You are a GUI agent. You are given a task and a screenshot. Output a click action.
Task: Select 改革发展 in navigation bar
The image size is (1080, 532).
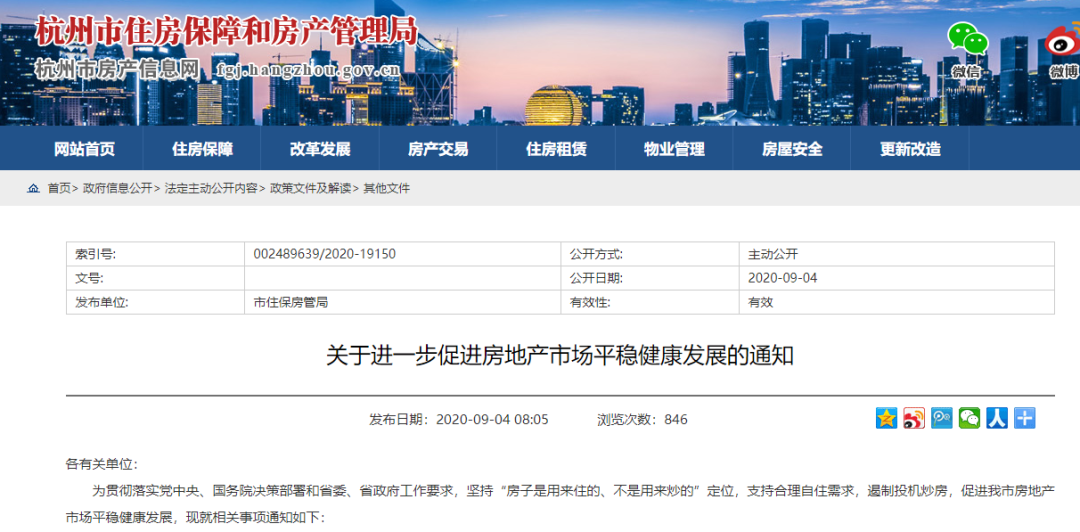point(320,149)
